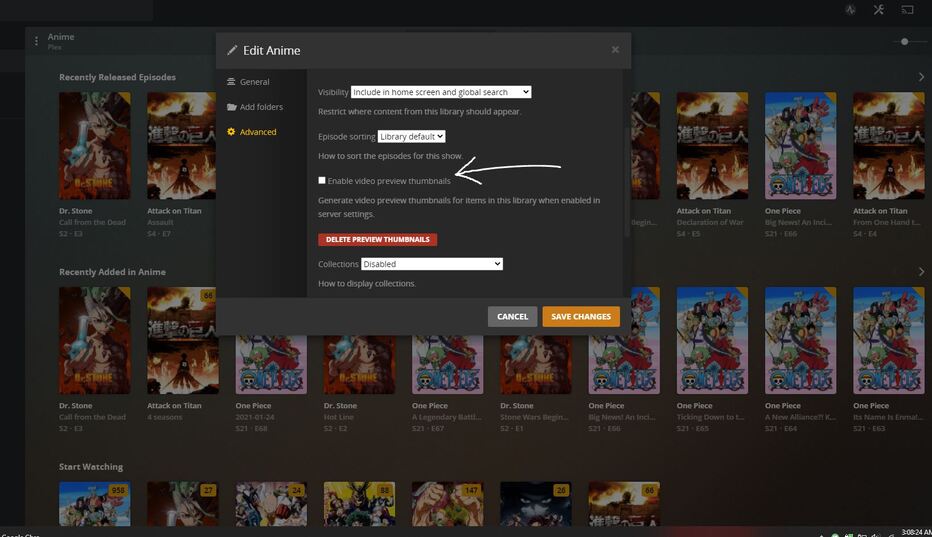Switch to the General section
932x537 pixels.
[248, 82]
